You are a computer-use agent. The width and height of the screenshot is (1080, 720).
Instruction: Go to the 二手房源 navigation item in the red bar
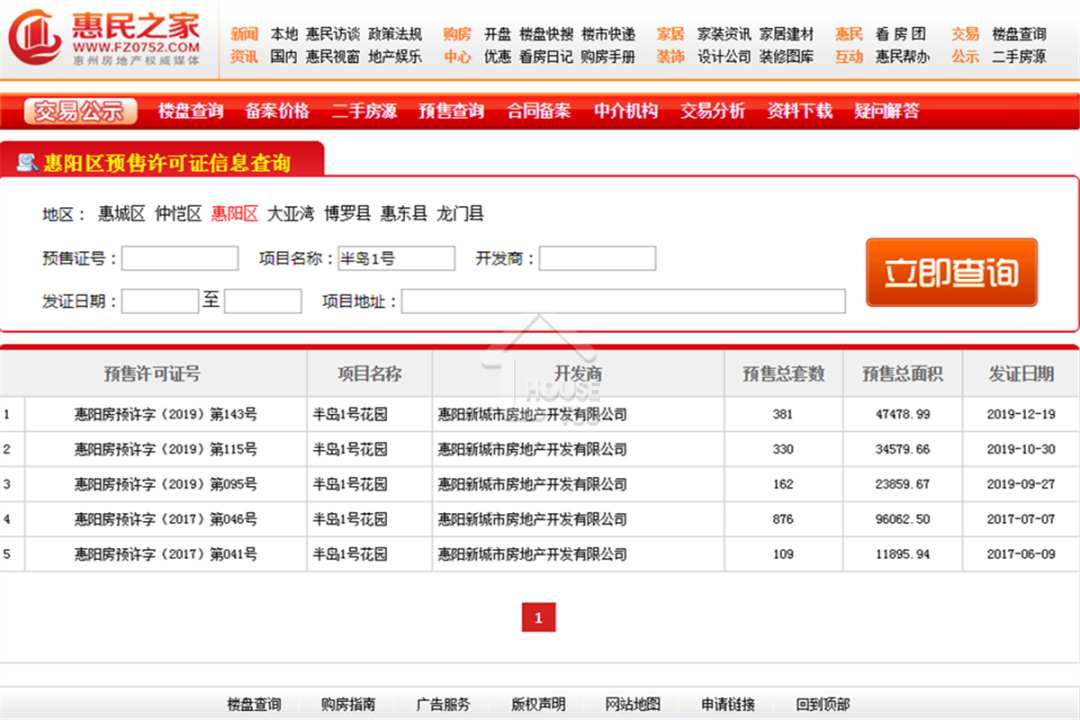tap(364, 111)
